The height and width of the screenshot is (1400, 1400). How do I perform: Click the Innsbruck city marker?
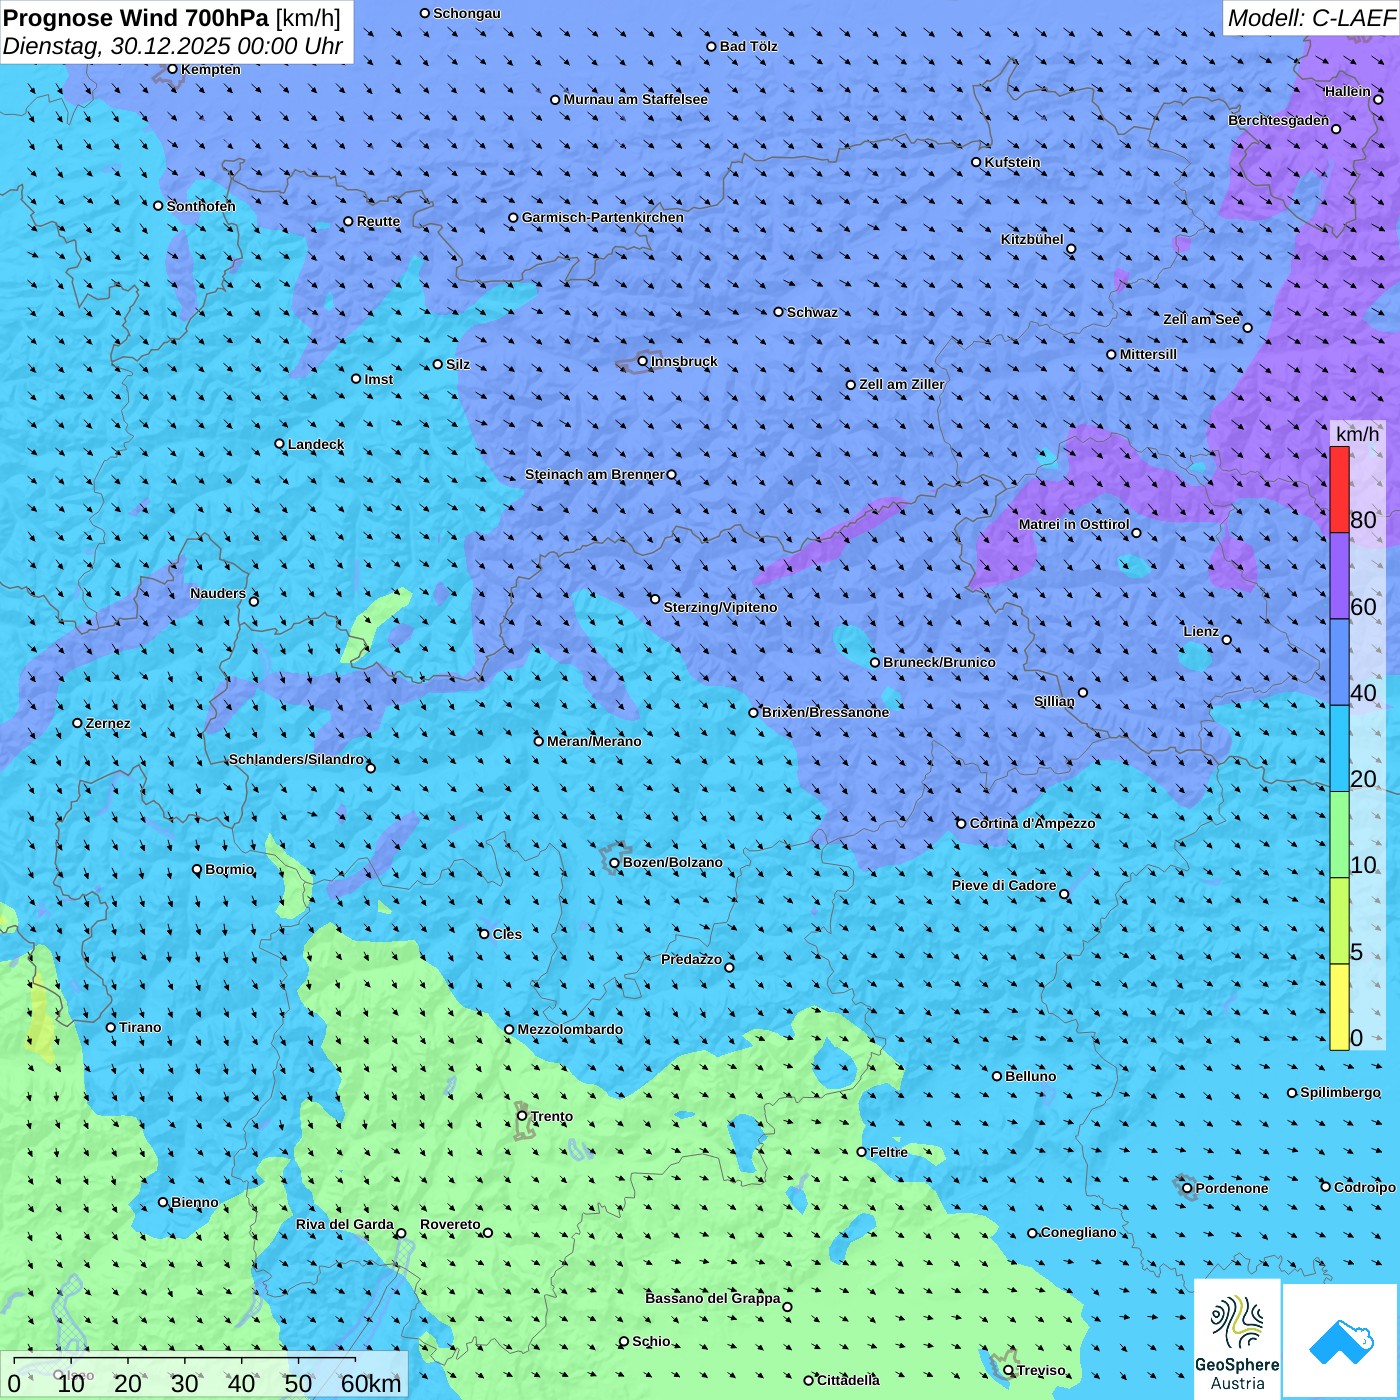(x=643, y=361)
